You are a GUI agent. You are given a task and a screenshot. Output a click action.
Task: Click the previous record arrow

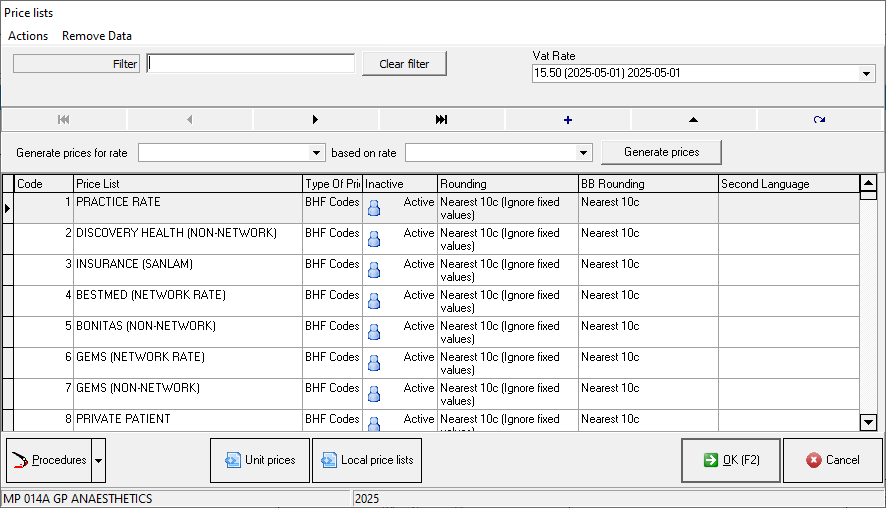pos(190,119)
